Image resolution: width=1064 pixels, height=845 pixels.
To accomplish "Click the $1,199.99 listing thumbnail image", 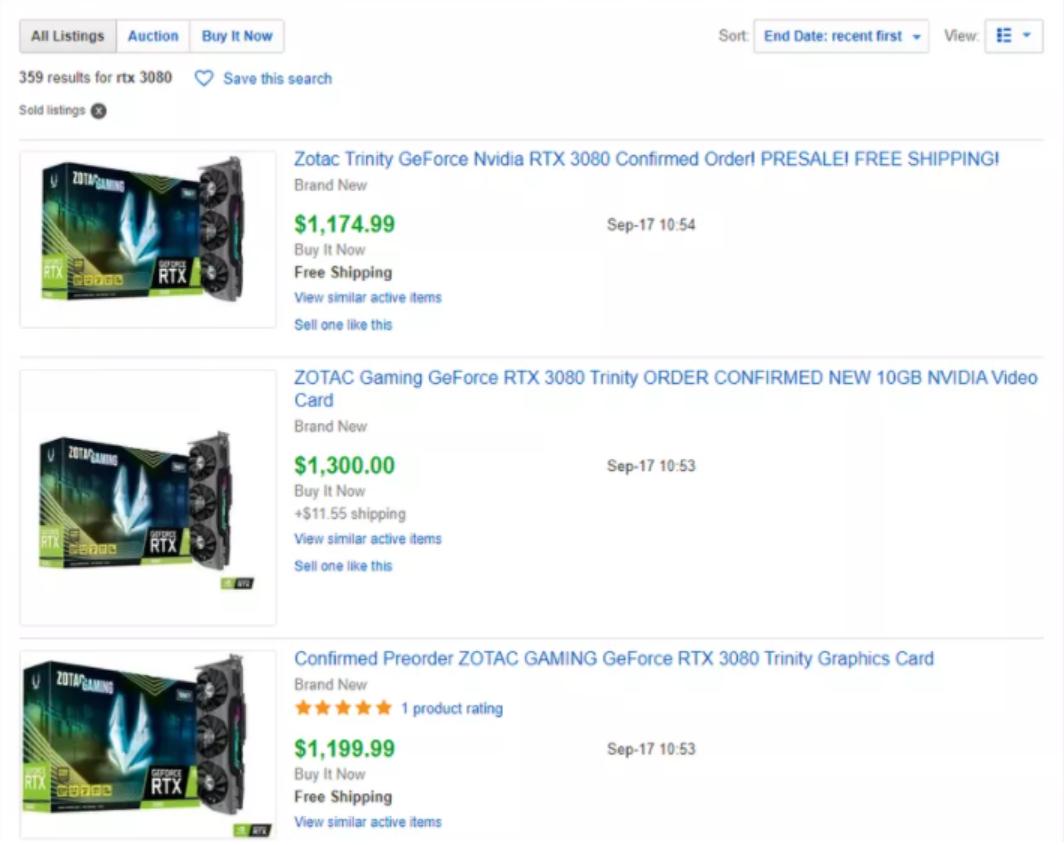I will coord(147,733).
